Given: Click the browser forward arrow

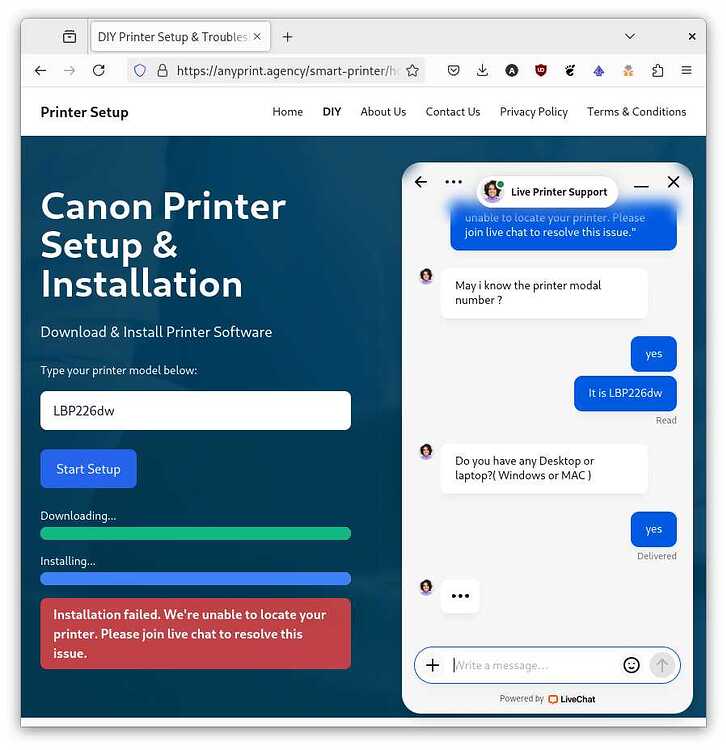Looking at the screenshot, I should point(70,71).
